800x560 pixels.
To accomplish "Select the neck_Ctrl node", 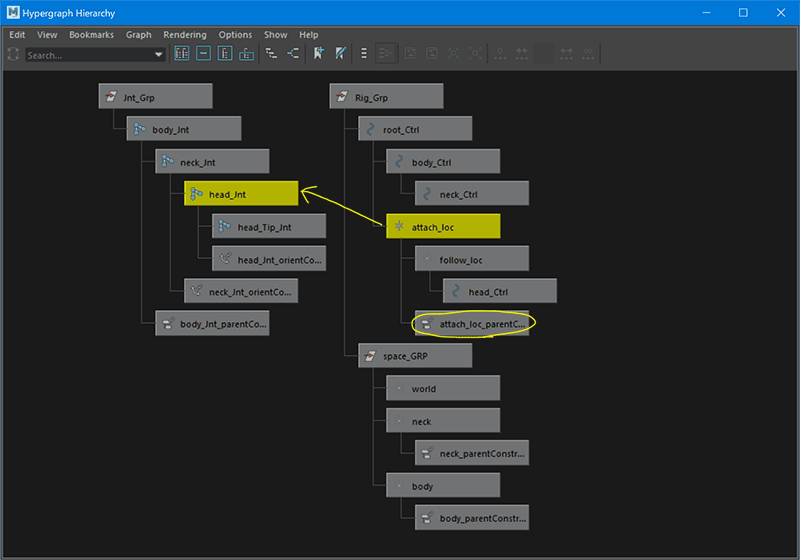I will (x=472, y=193).
